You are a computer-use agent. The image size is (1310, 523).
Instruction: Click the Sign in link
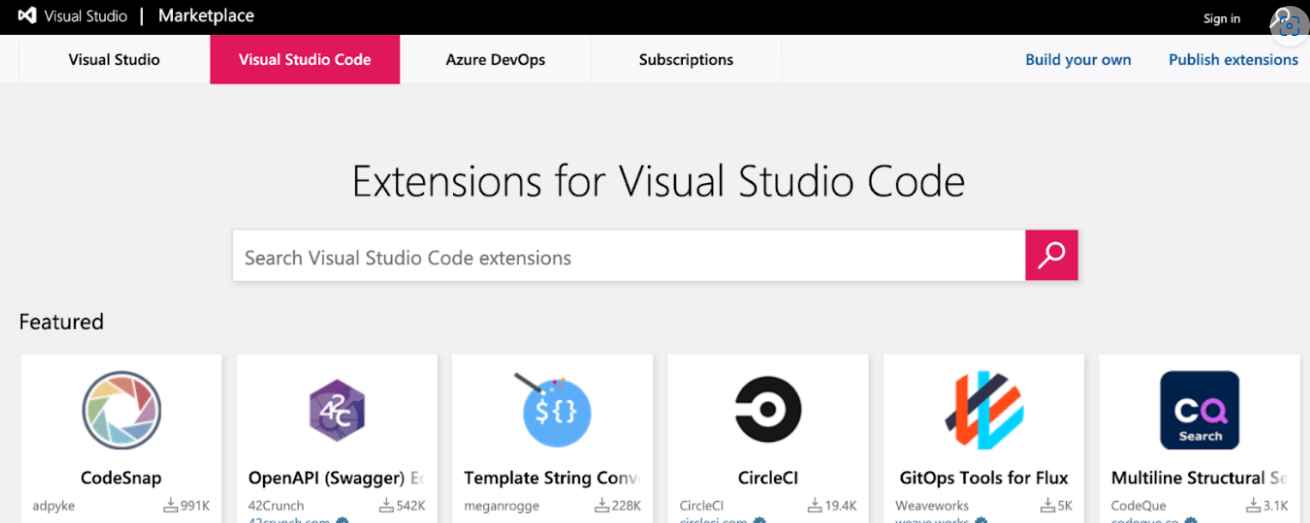[x=1222, y=18]
